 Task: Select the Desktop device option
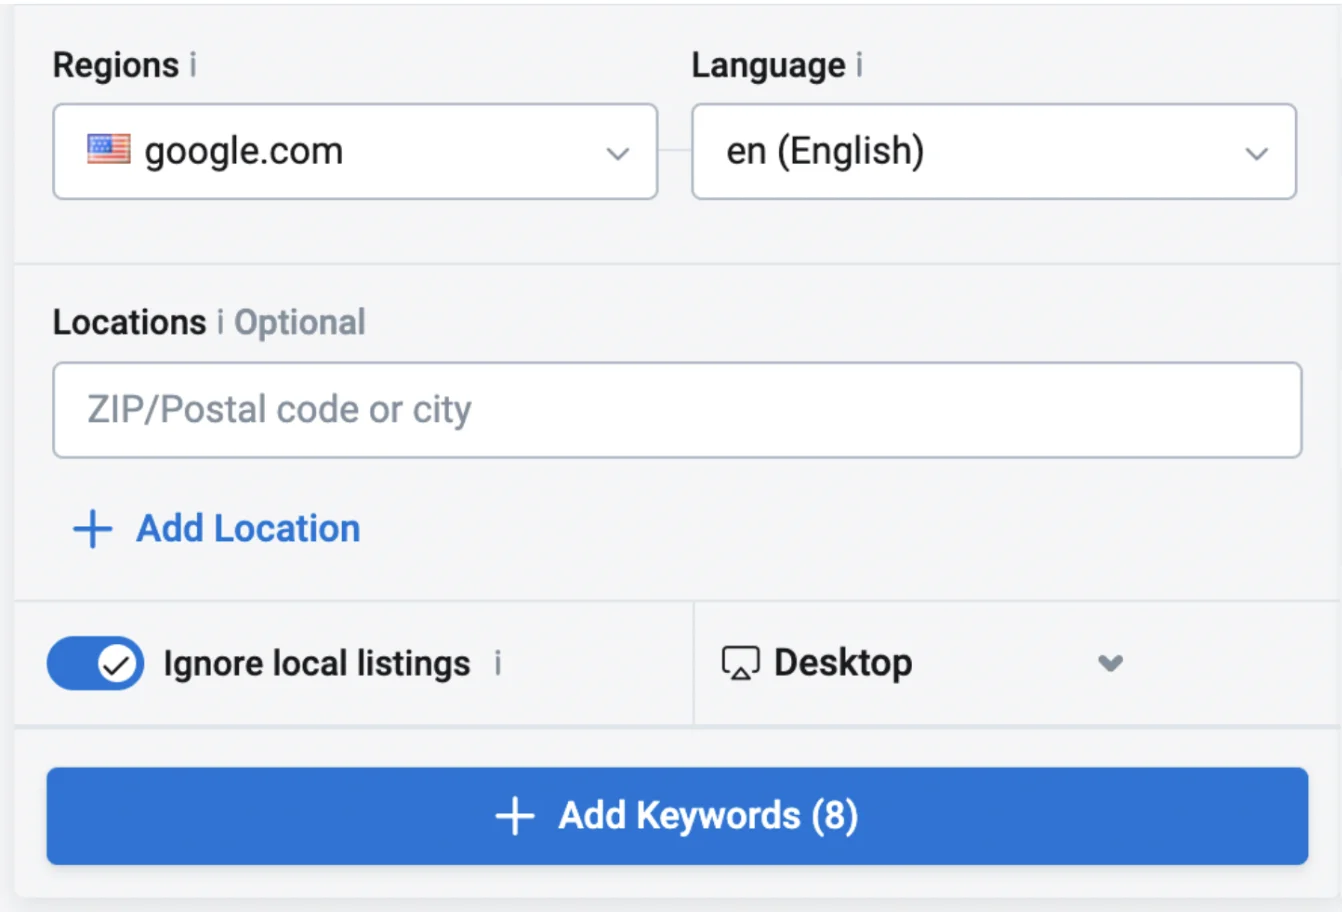(x=842, y=662)
